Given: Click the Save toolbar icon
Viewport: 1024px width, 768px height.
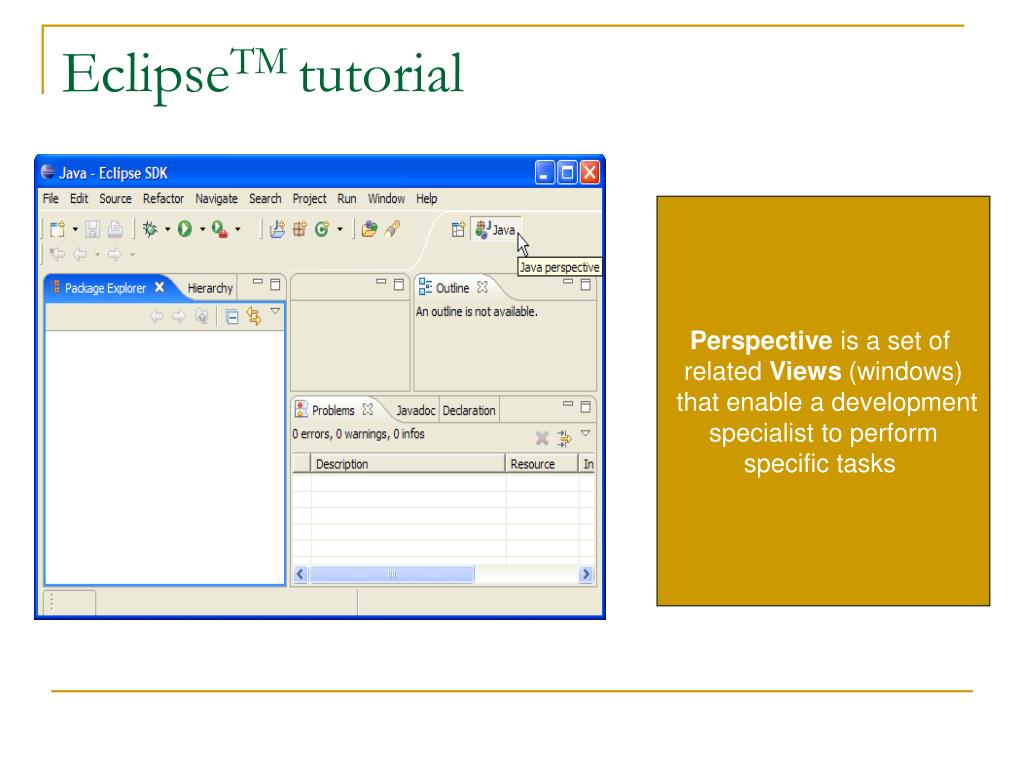Looking at the screenshot, I should click(93, 229).
